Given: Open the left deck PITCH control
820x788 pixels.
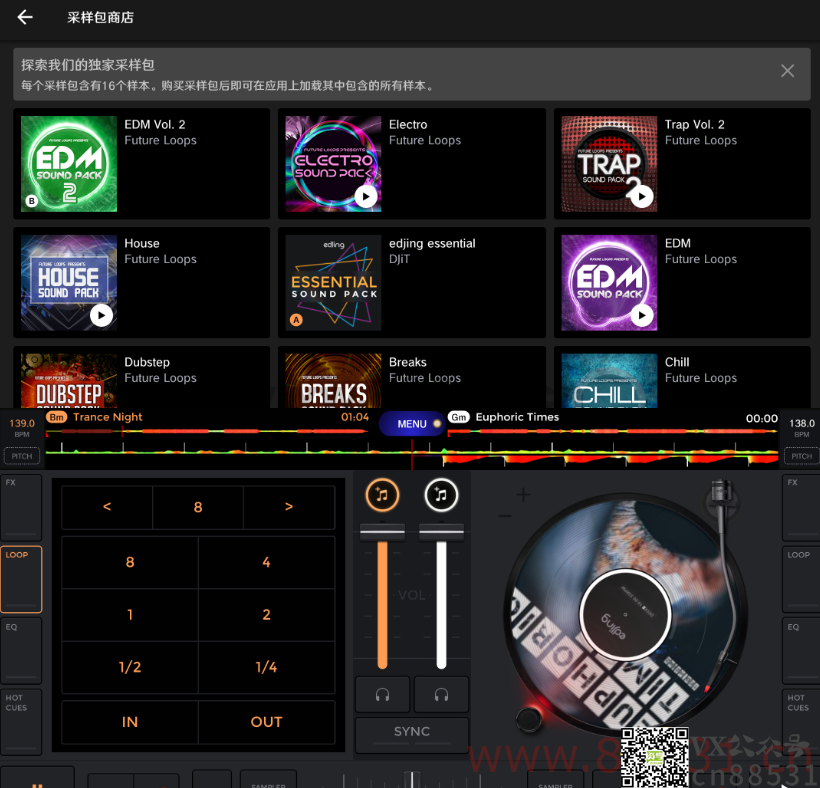Looking at the screenshot, I should 21,456.
